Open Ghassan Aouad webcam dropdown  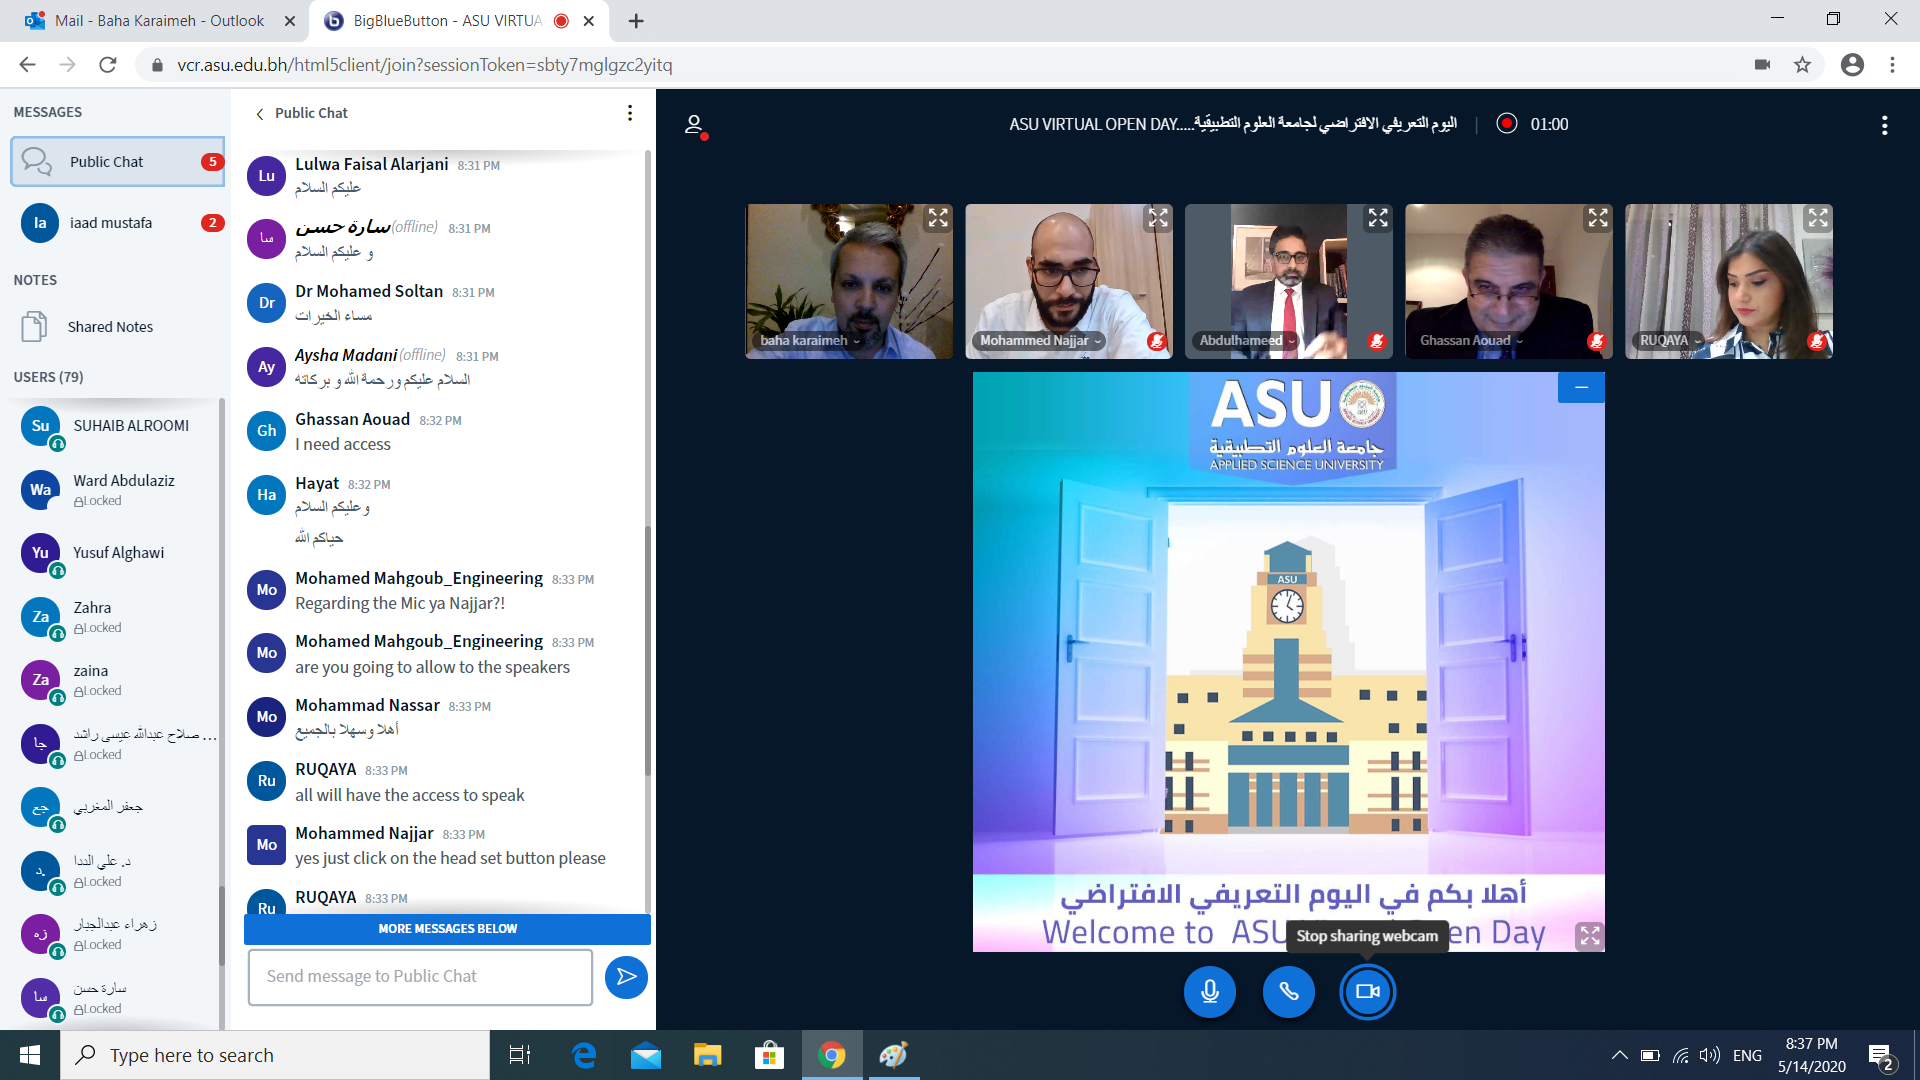click(1471, 341)
